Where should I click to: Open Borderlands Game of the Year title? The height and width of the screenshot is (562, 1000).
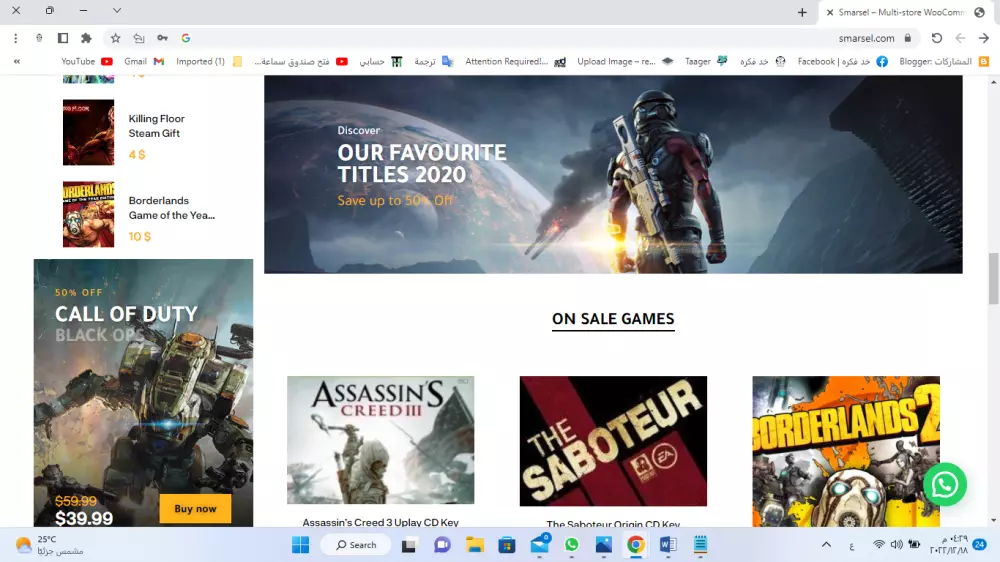(172, 208)
